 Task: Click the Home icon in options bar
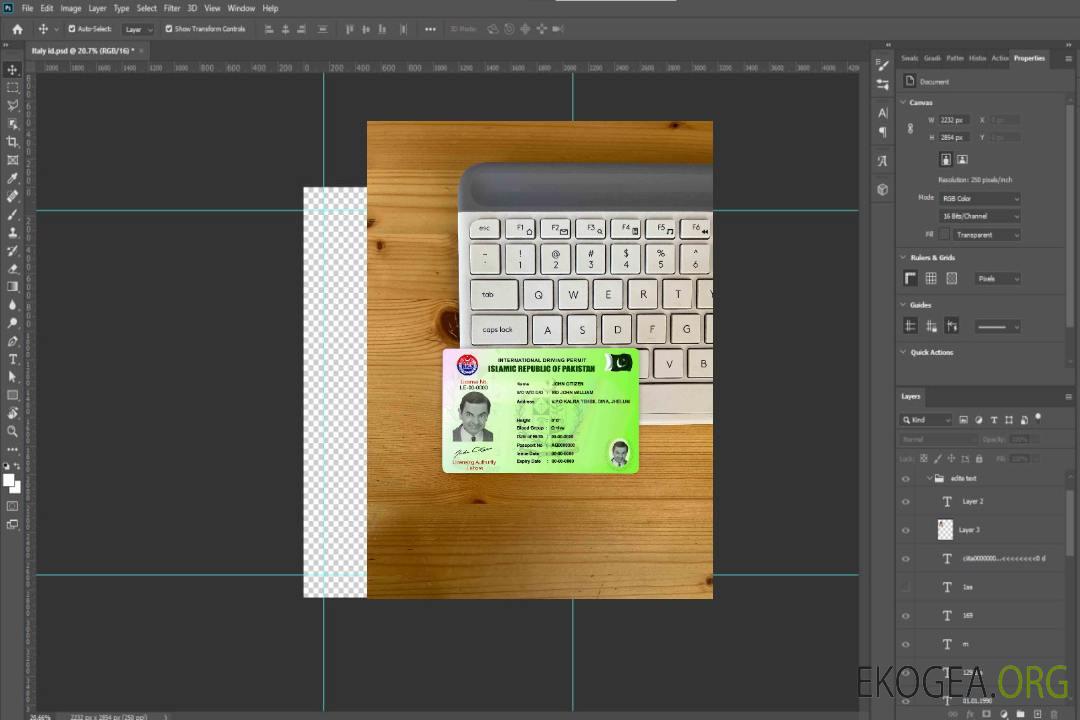point(17,29)
